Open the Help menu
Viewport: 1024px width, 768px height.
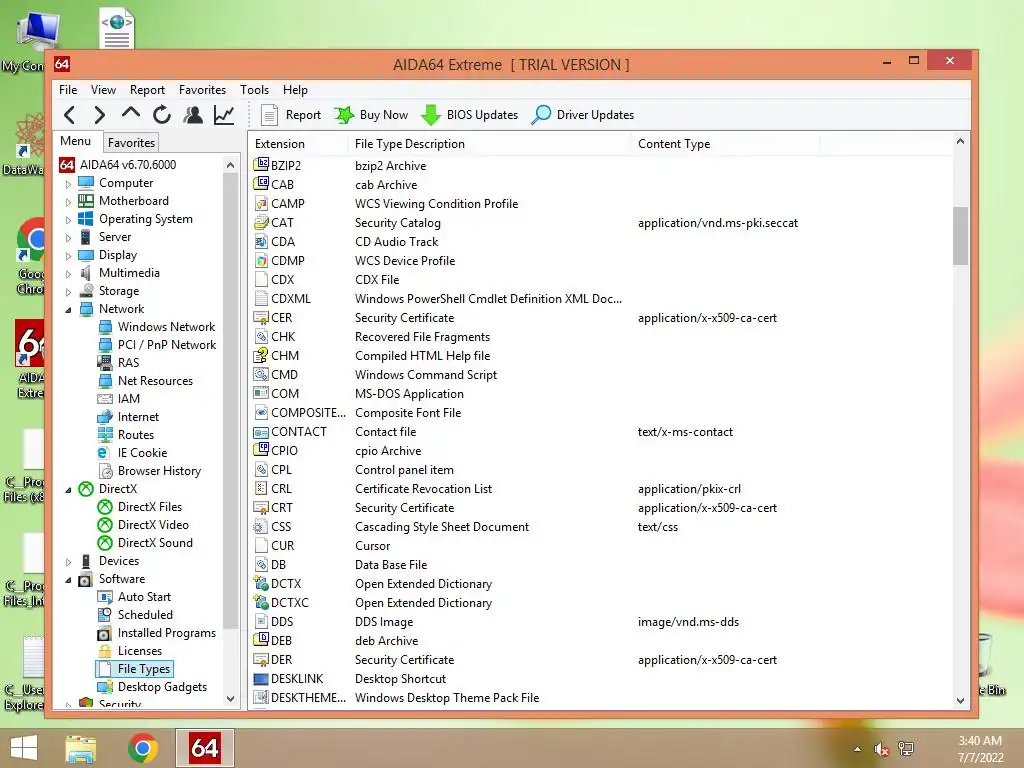click(295, 90)
